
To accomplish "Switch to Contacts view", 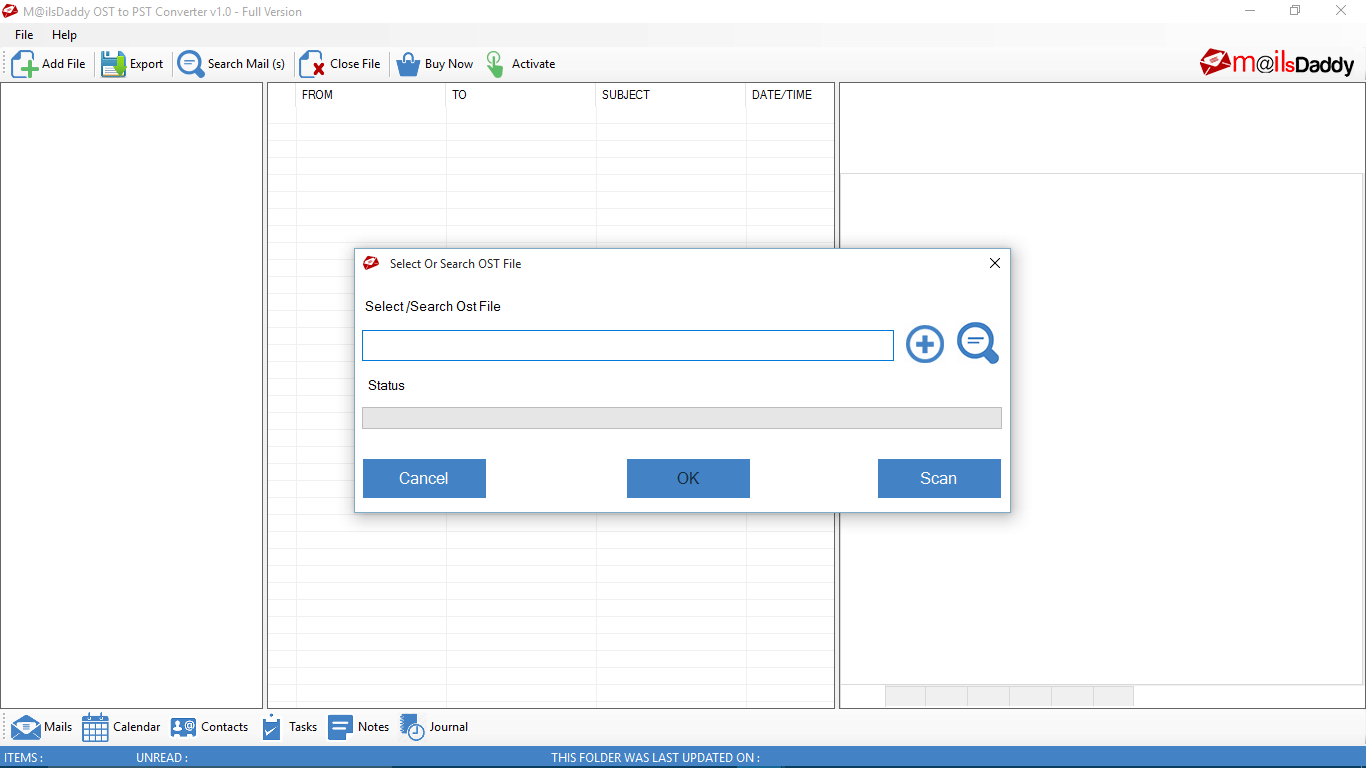I will click(x=209, y=727).
